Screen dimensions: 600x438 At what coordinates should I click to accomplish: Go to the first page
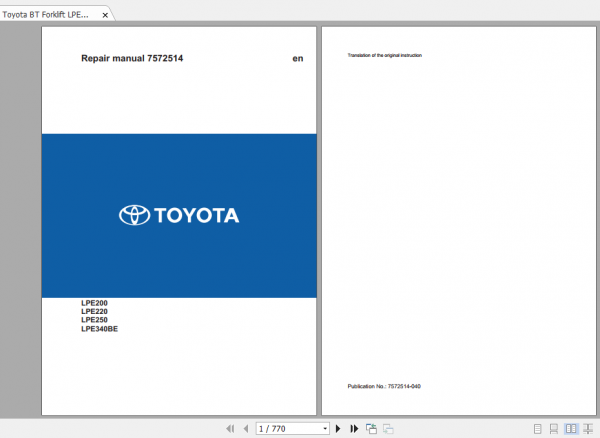(x=230, y=429)
